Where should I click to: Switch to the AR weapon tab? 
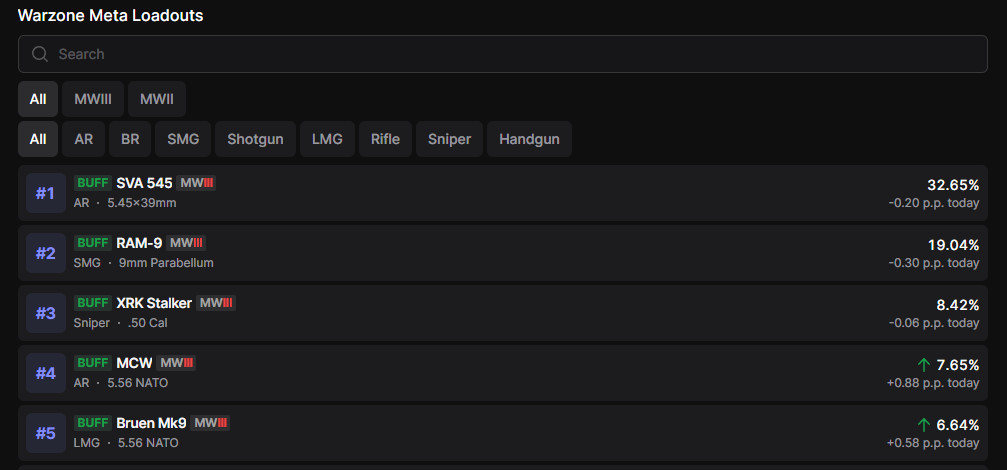84,139
